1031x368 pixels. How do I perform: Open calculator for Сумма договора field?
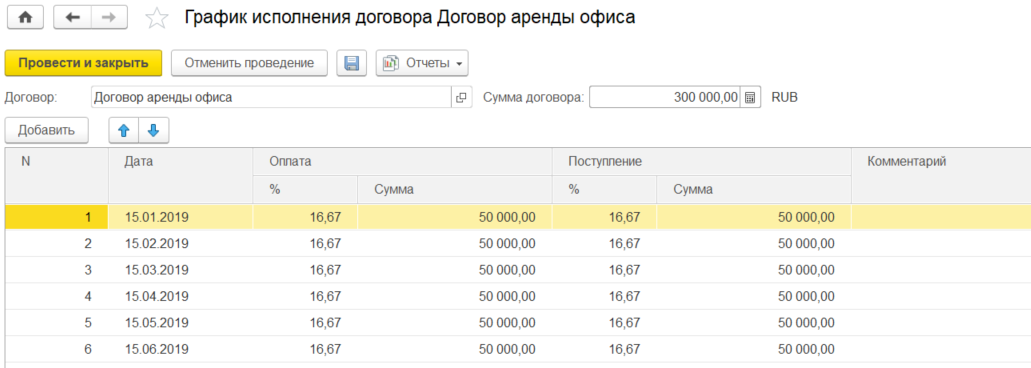750,98
